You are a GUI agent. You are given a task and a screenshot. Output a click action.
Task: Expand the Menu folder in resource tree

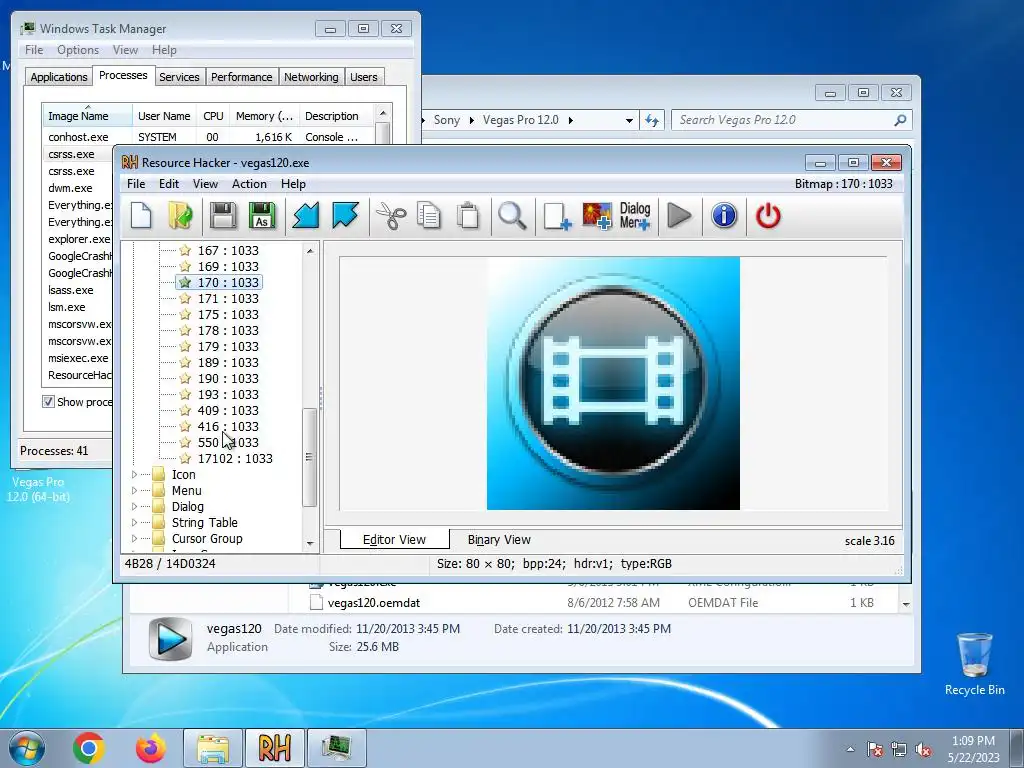pos(135,490)
